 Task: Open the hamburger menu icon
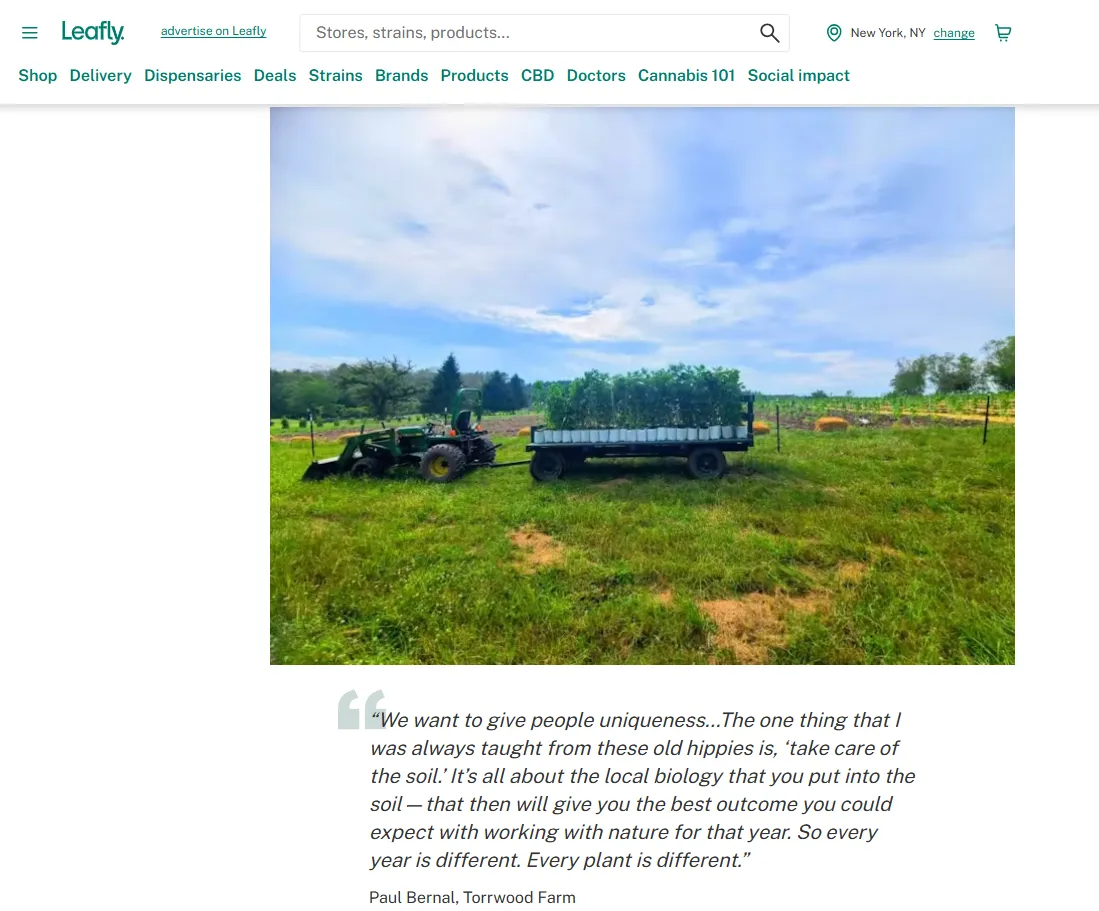[29, 32]
